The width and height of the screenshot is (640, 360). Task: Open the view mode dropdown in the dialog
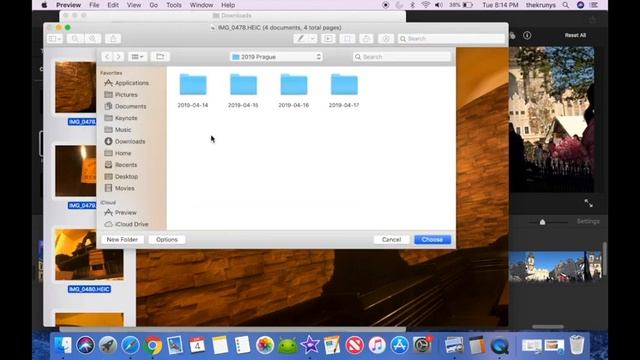tap(137, 57)
